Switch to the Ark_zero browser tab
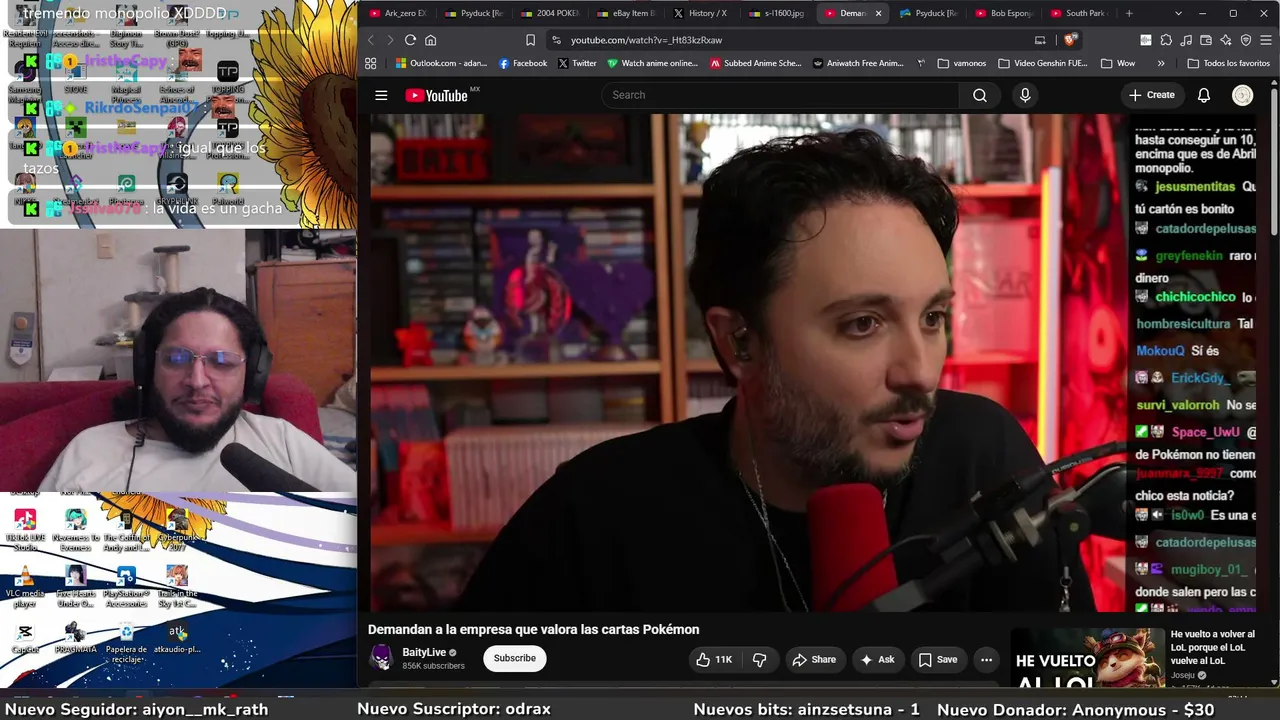This screenshot has width=1280, height=720. [397, 13]
